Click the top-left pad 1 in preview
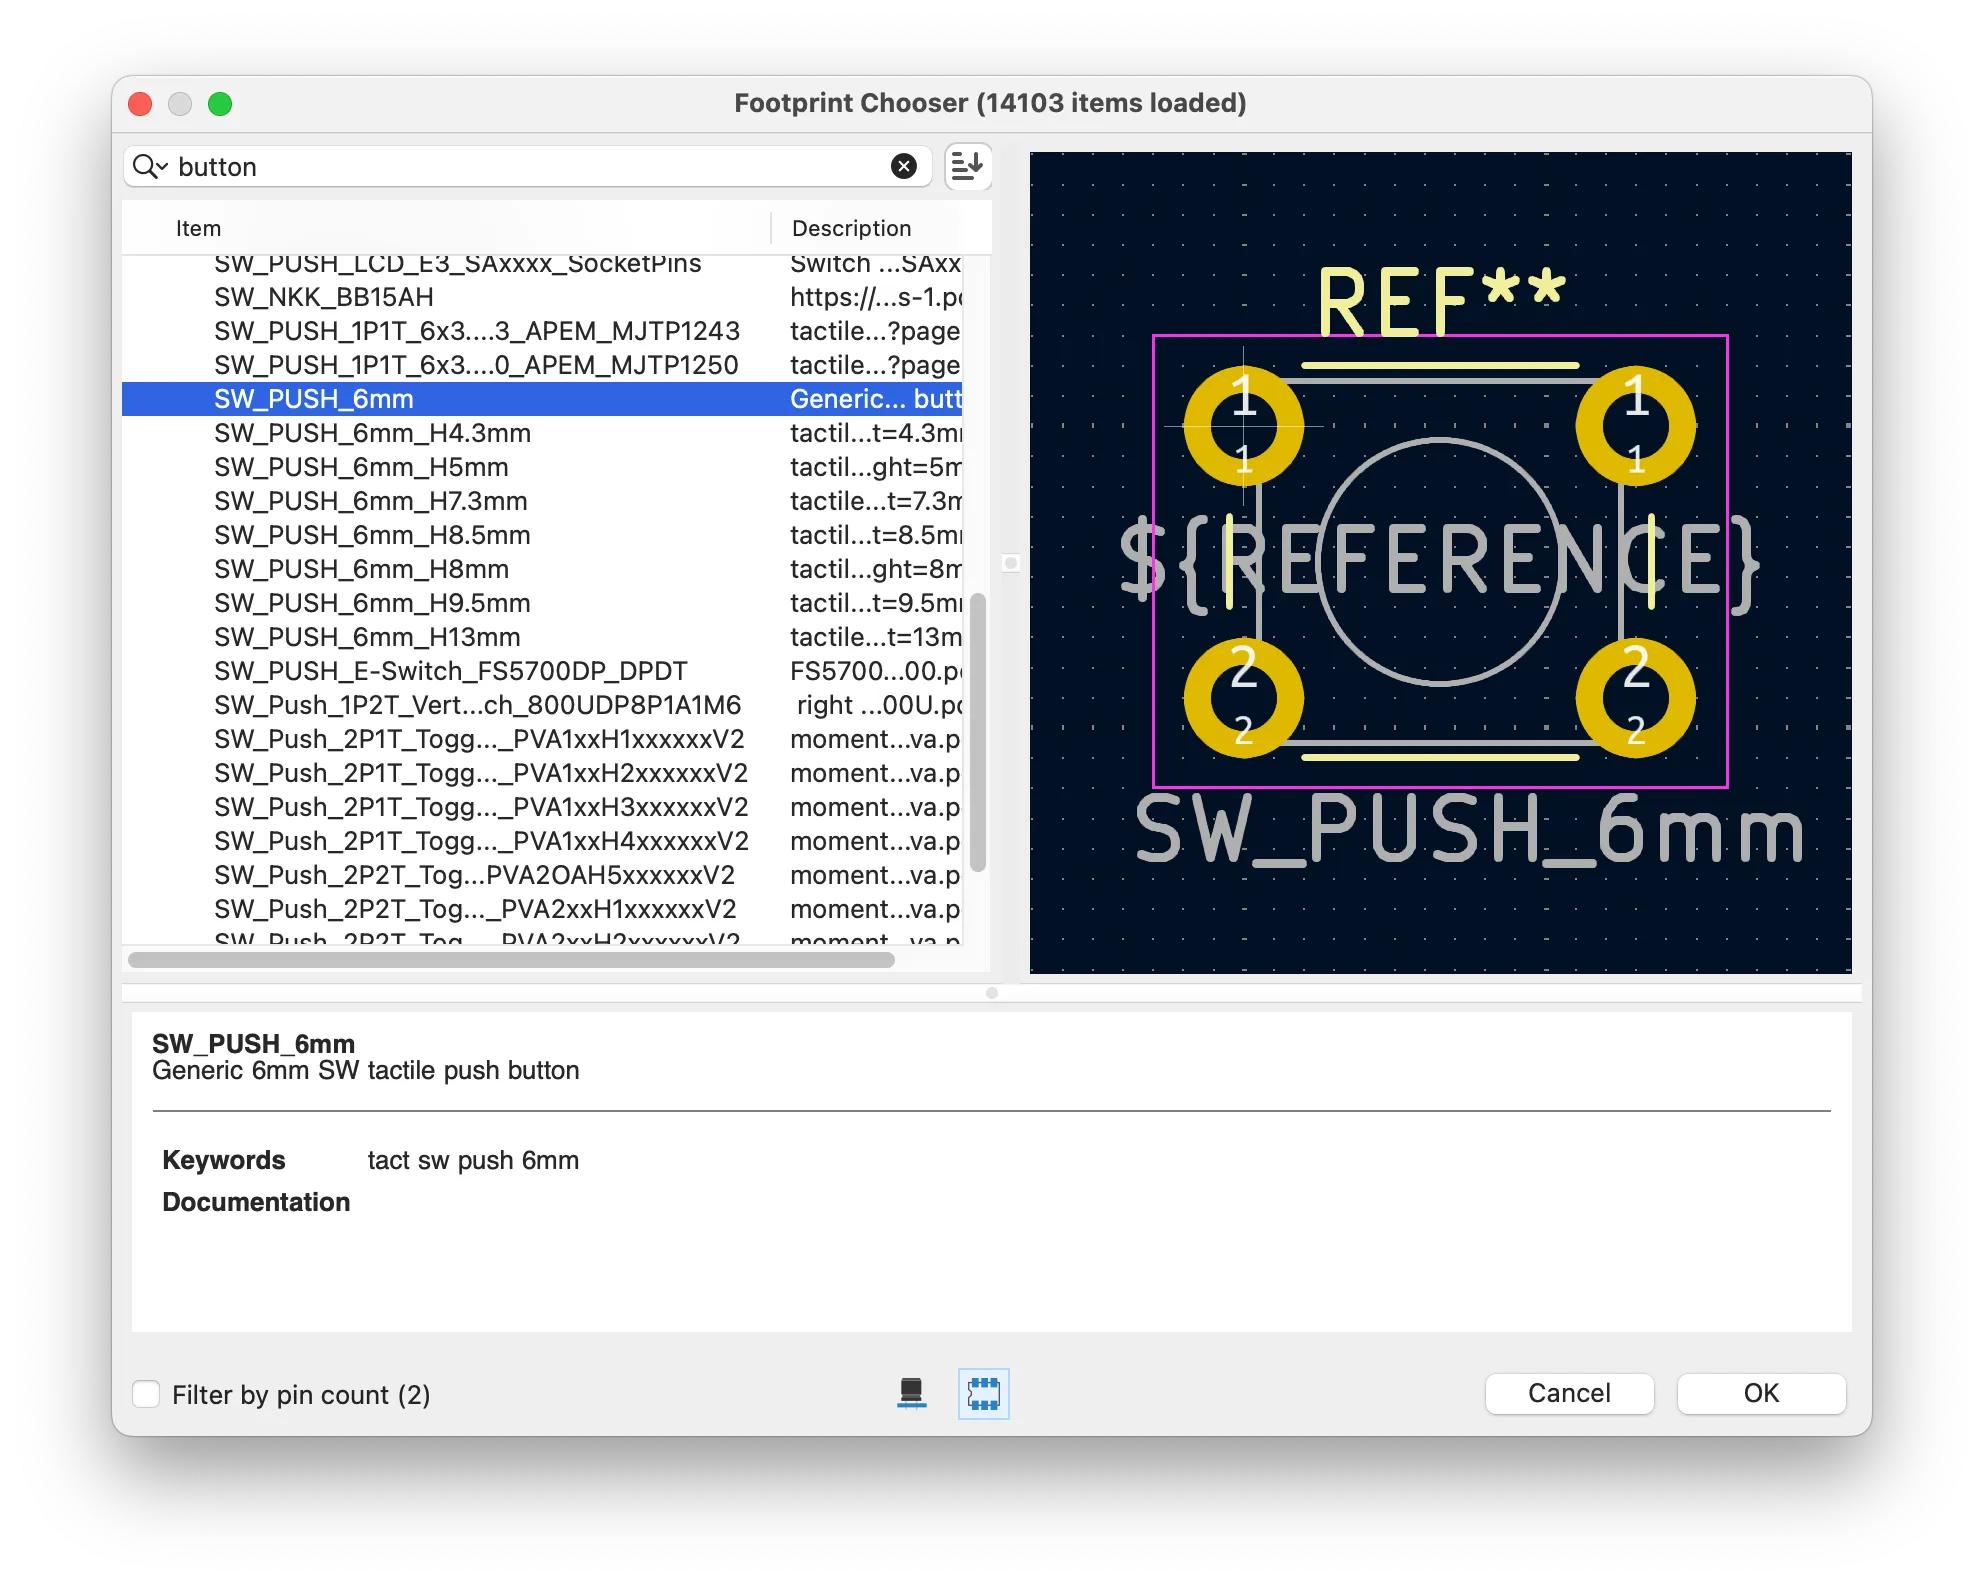This screenshot has width=1984, height=1584. [x=1243, y=425]
